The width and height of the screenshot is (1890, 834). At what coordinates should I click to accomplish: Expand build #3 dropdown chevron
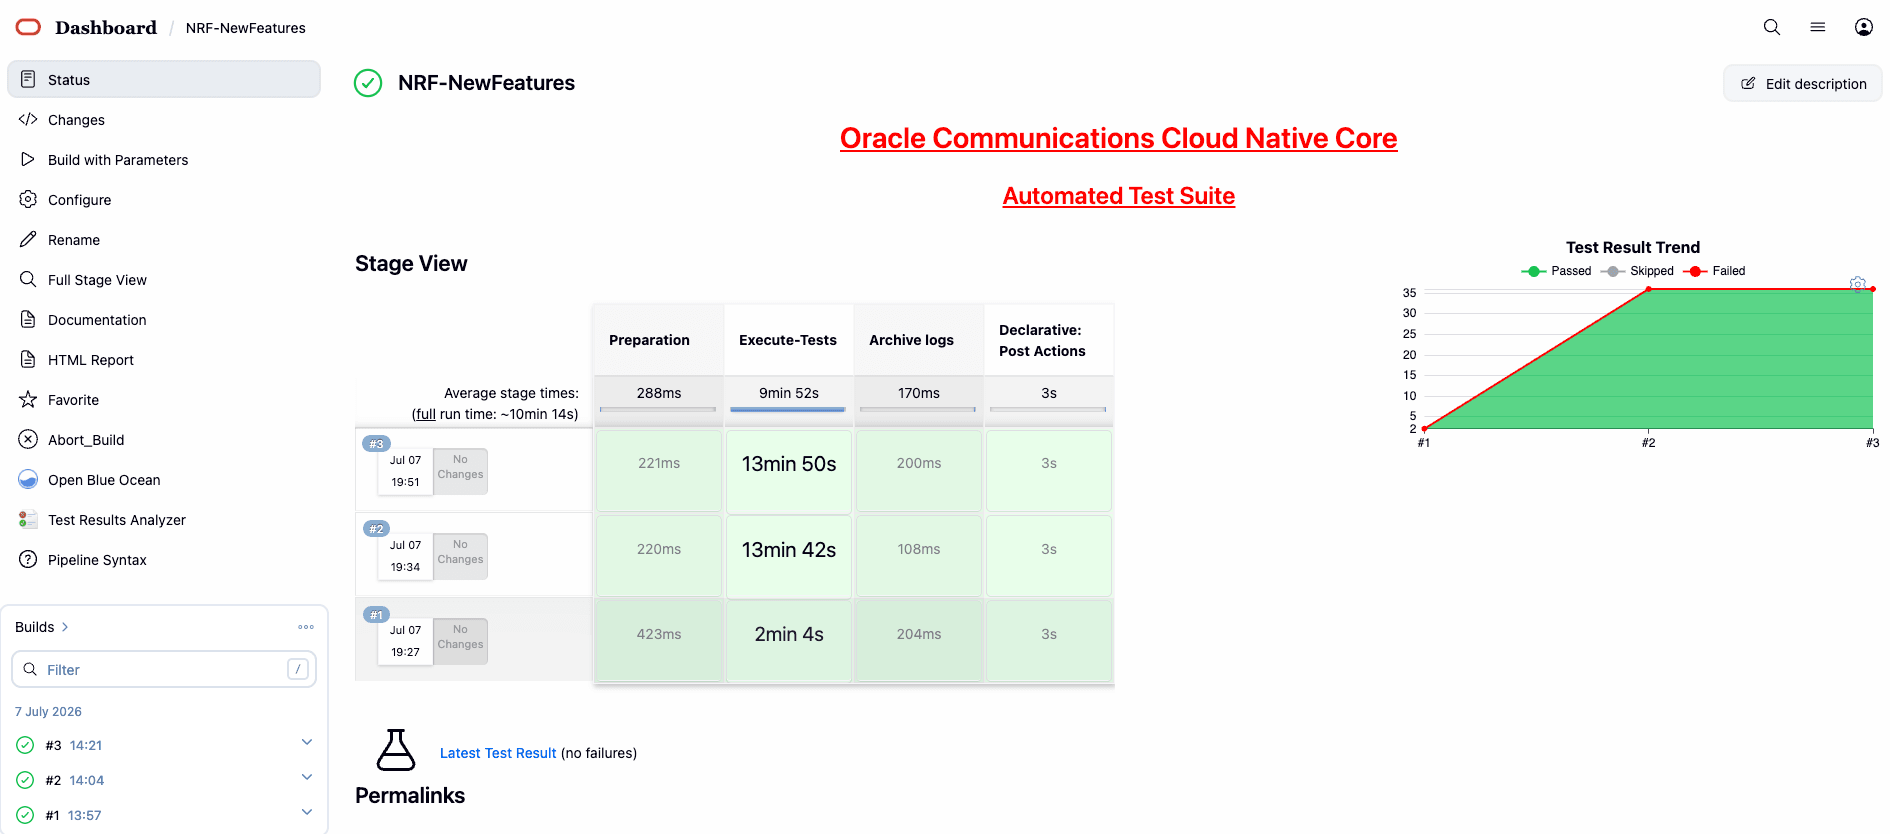307,742
